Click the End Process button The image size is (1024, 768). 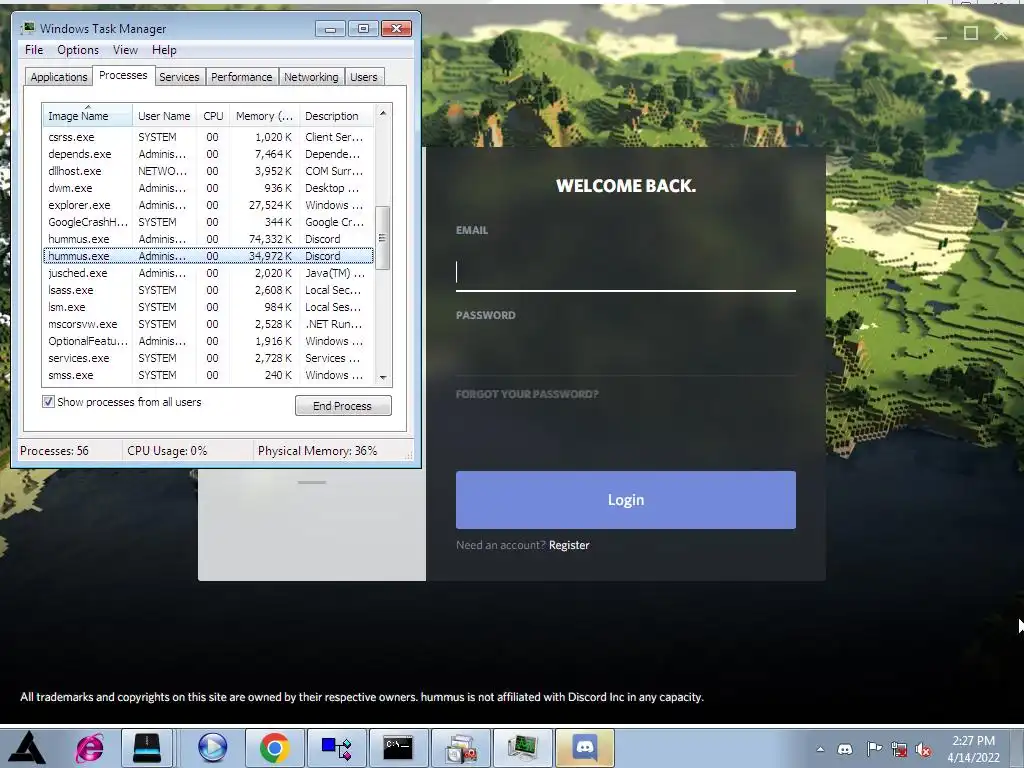click(343, 406)
